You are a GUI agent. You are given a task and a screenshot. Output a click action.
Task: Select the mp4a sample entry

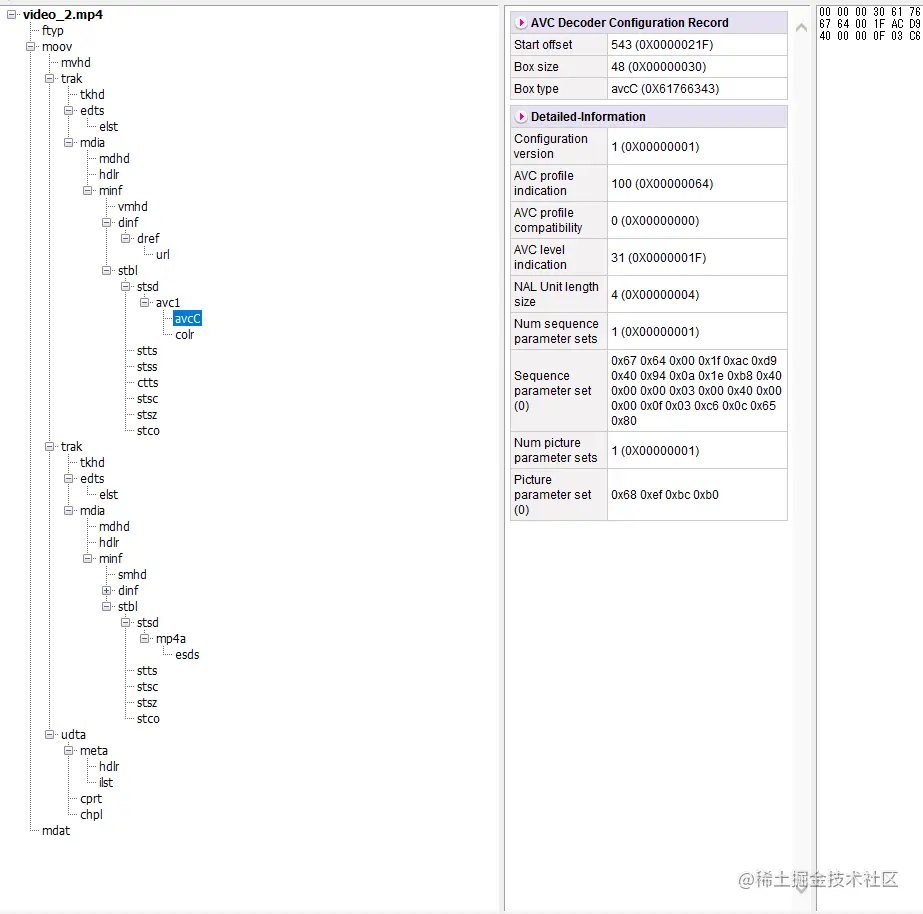(x=171, y=639)
